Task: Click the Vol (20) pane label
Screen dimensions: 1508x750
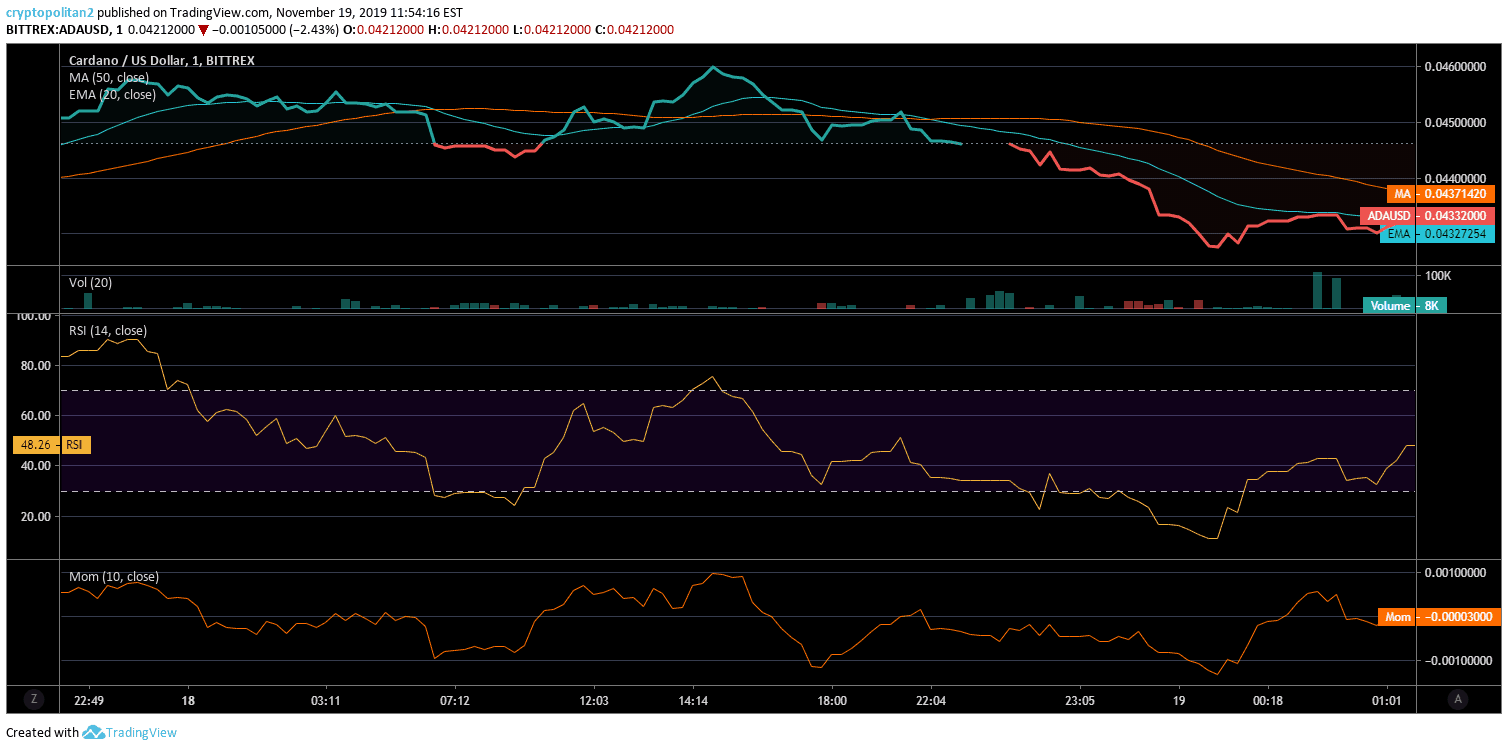Action: [x=90, y=282]
